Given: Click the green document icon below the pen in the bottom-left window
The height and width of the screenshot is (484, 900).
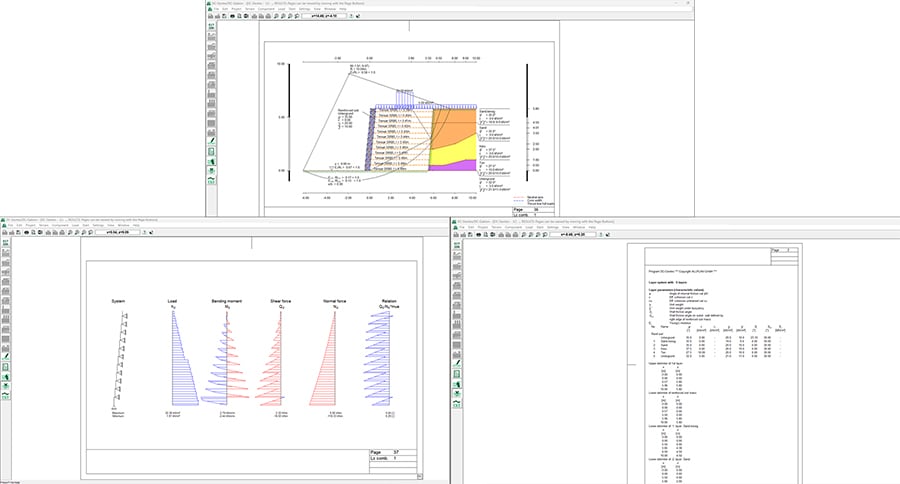Looking at the screenshot, I should (5, 367).
